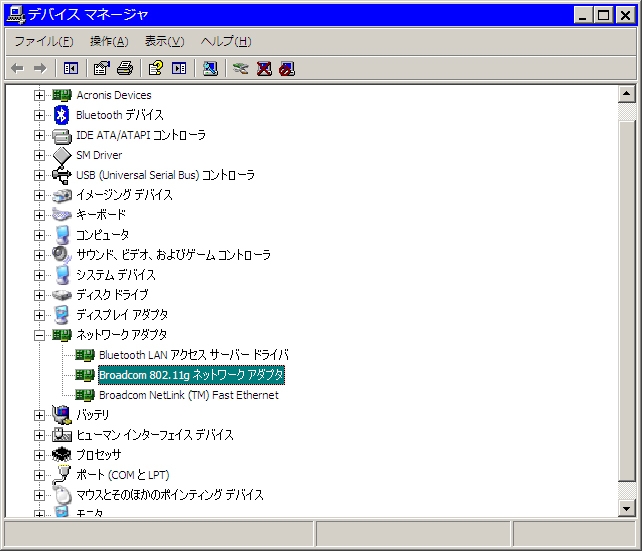
Task: Open the 操作(A) menu
Action: pos(109,41)
